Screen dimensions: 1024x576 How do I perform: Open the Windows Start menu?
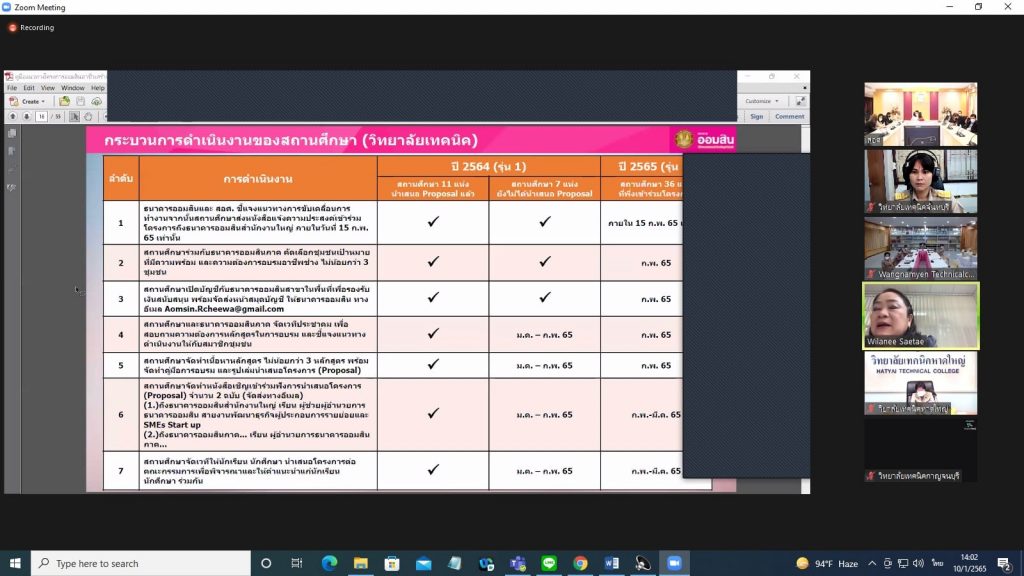pos(15,563)
